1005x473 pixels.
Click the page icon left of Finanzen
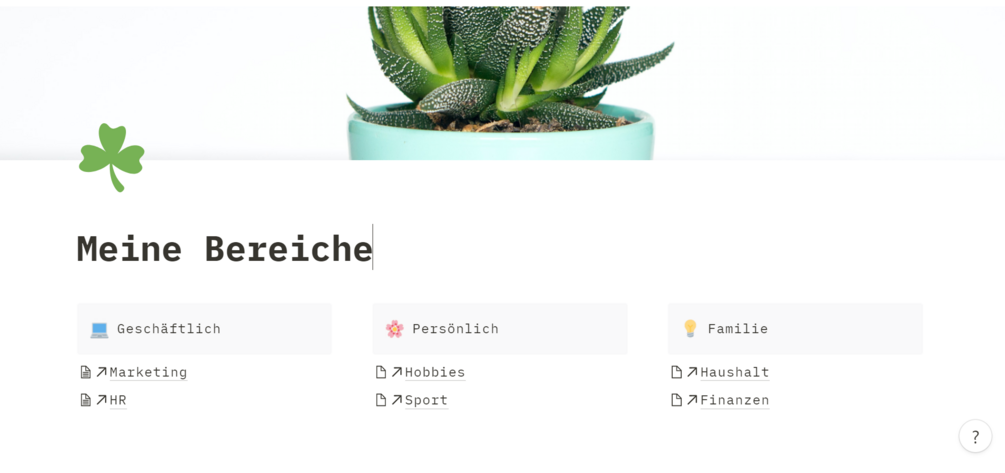[x=677, y=400]
